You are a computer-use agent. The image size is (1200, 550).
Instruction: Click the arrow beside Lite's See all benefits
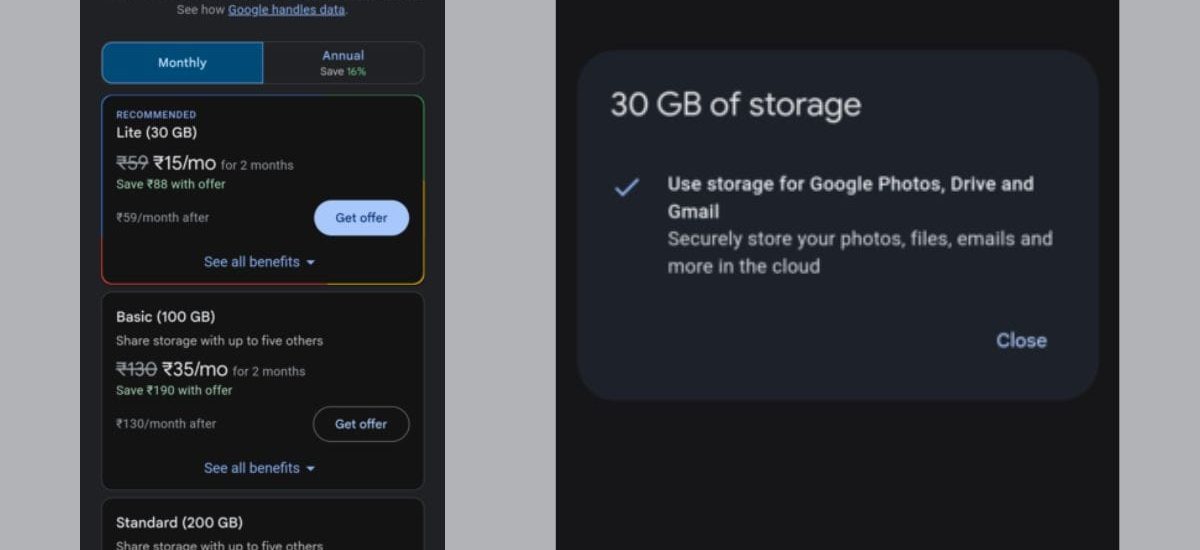pyautogui.click(x=310, y=262)
